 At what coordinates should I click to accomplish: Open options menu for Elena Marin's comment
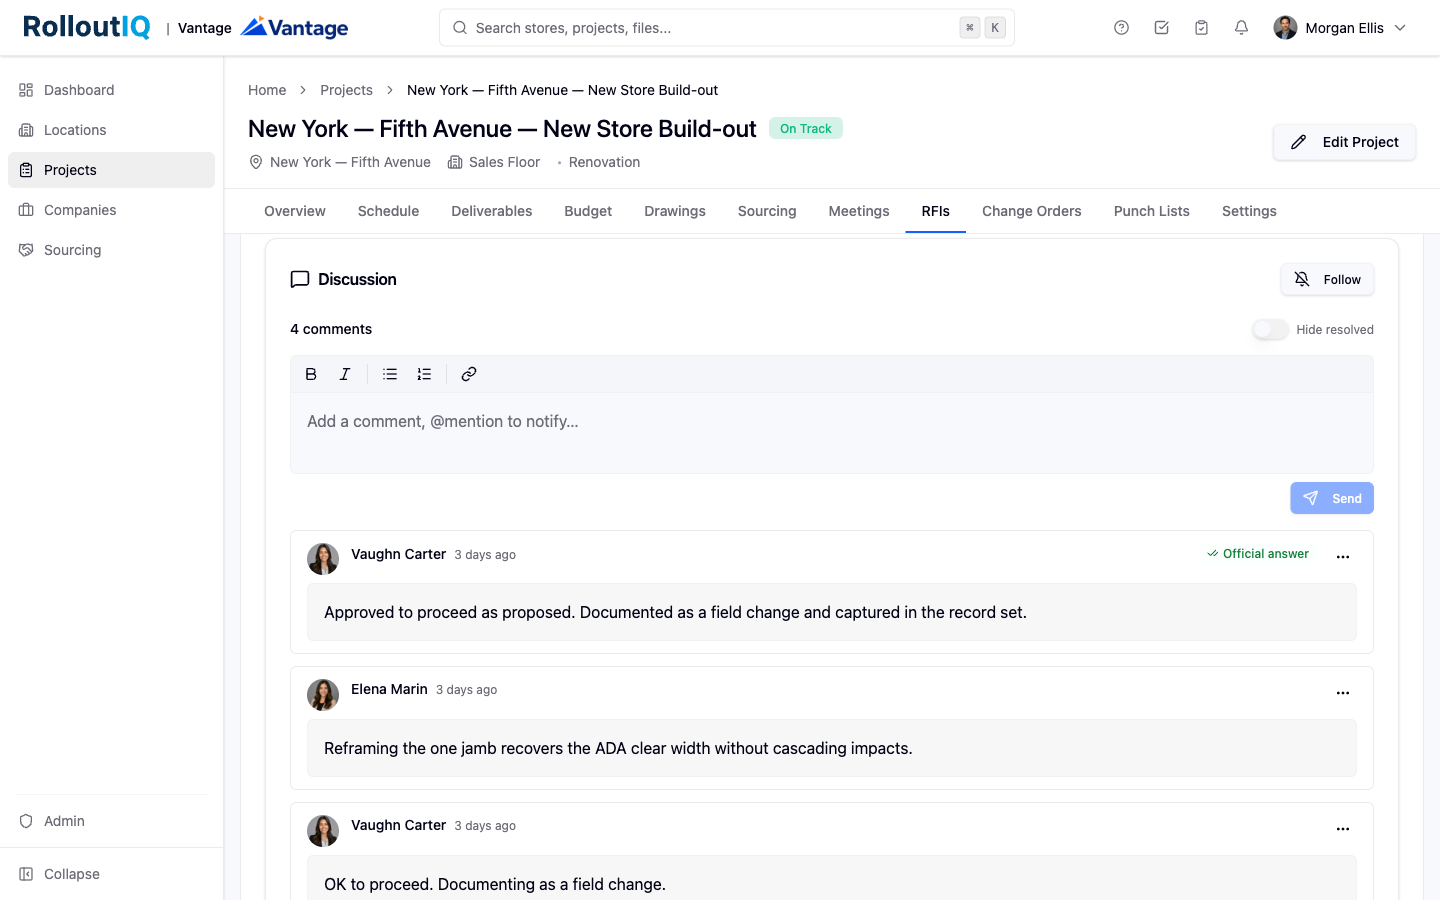[x=1343, y=692]
